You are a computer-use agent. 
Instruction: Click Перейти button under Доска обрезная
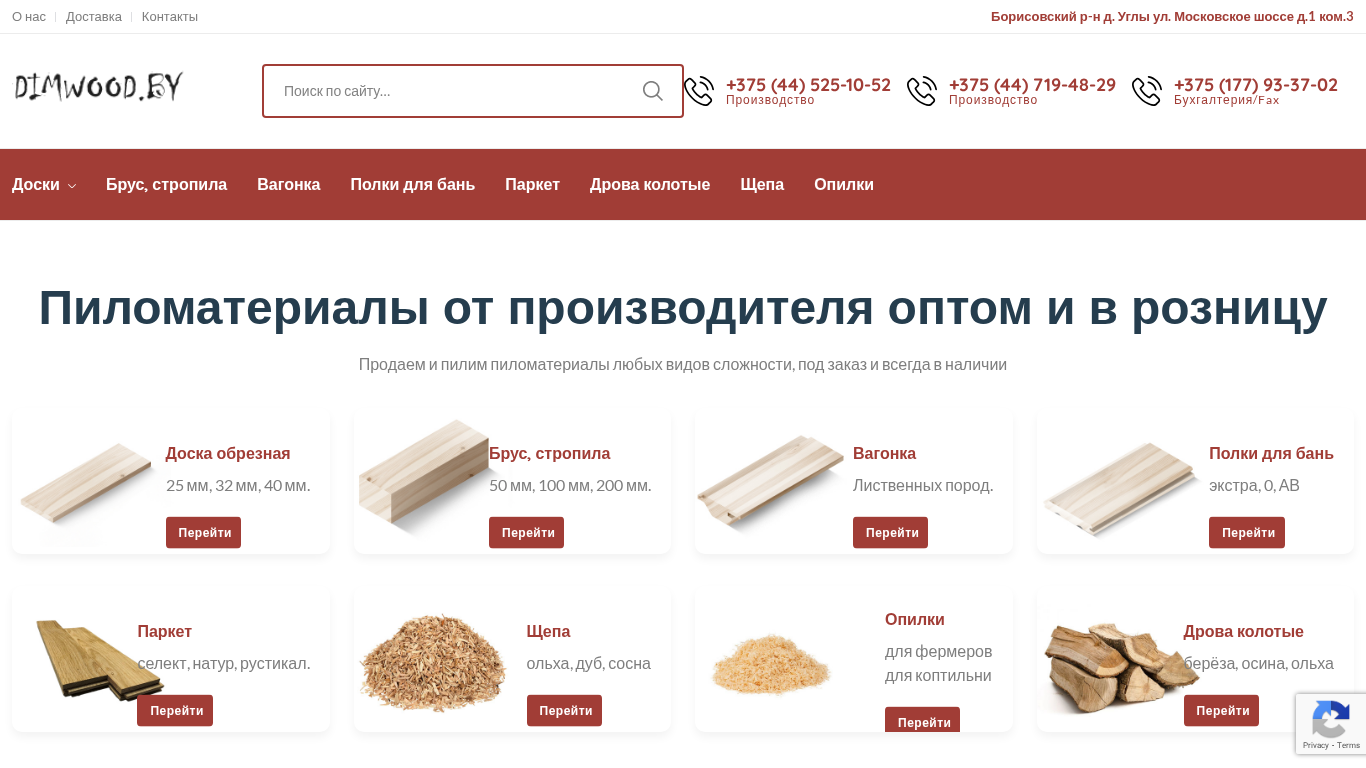[204, 532]
